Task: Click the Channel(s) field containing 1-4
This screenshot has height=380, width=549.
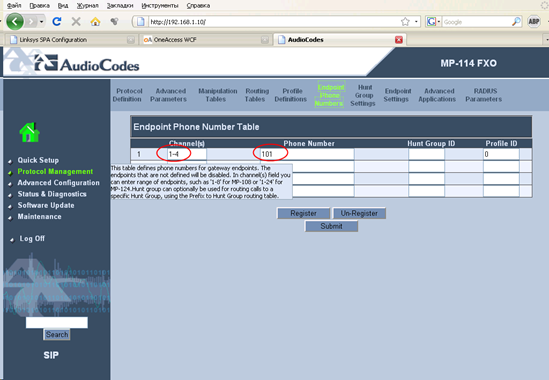Action: pyautogui.click(x=187, y=154)
